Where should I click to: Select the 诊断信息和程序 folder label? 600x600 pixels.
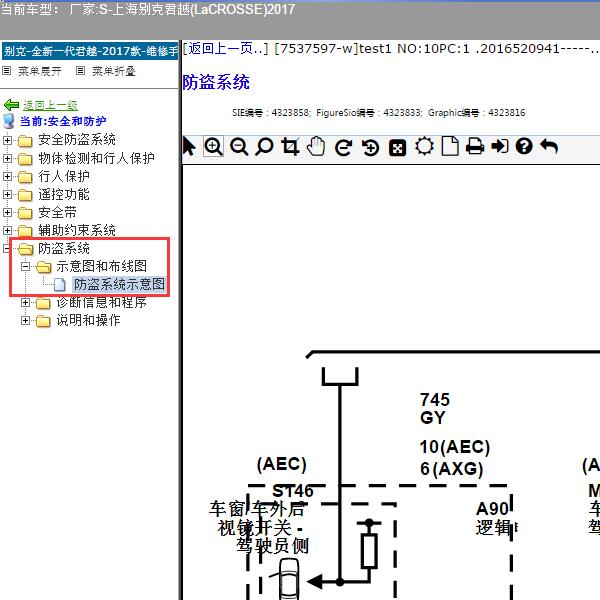point(102,303)
